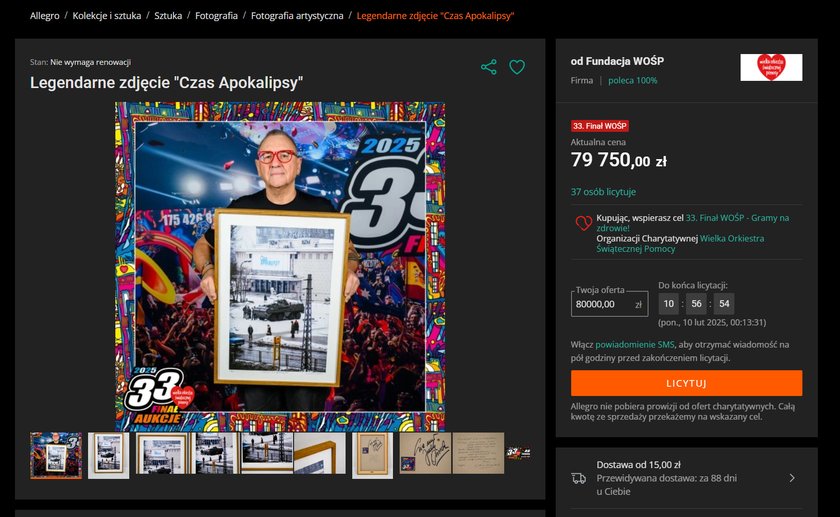Open the Fotografia artystyczna breadcrumb
The height and width of the screenshot is (517, 840).
(297, 16)
